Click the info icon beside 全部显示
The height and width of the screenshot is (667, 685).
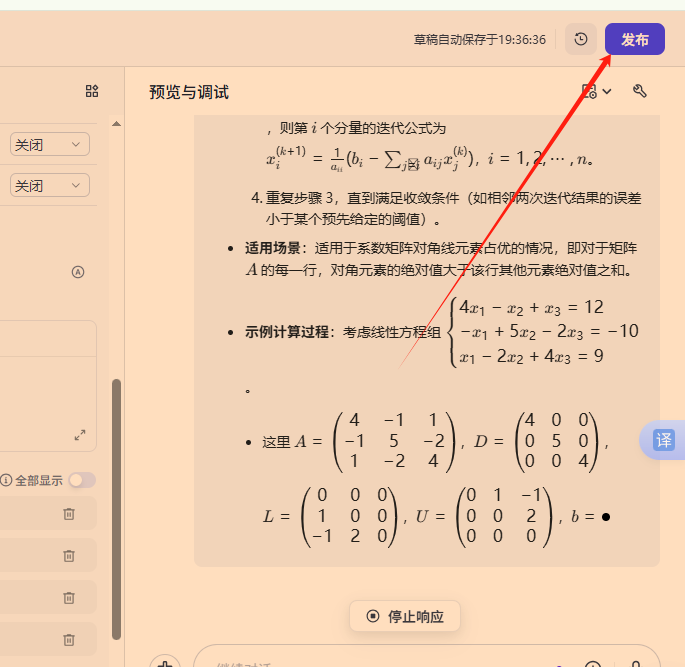[x=6, y=480]
